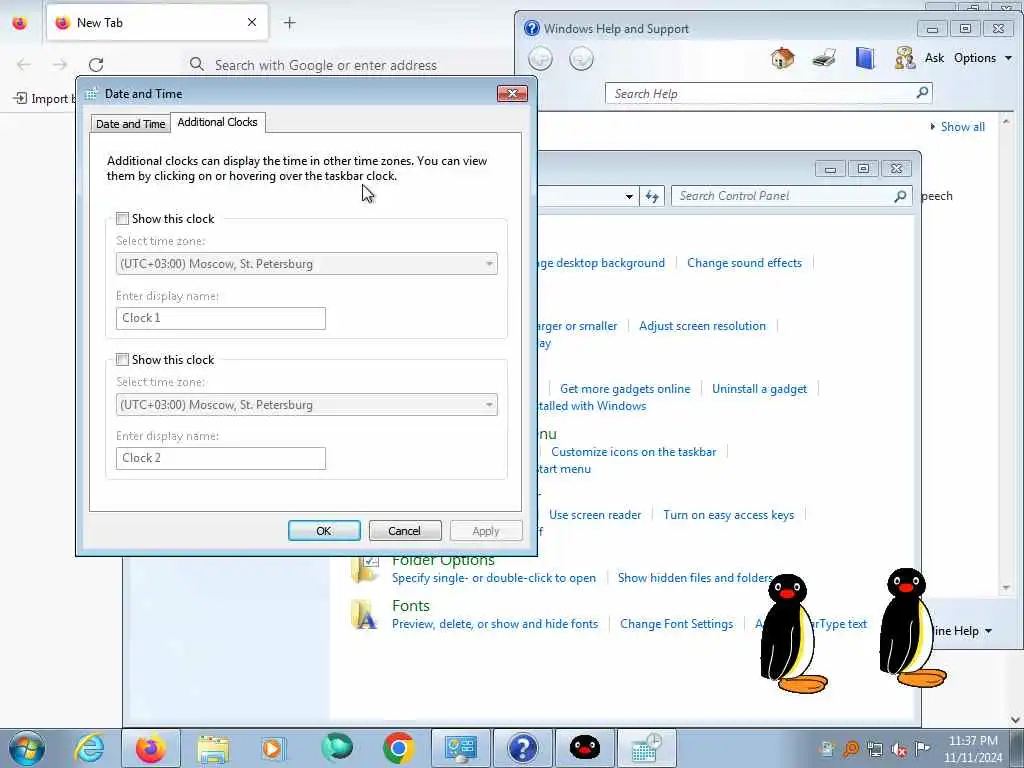Enable first Show this clock checkbox
Screen dimensions: 1024x768
[122, 218]
